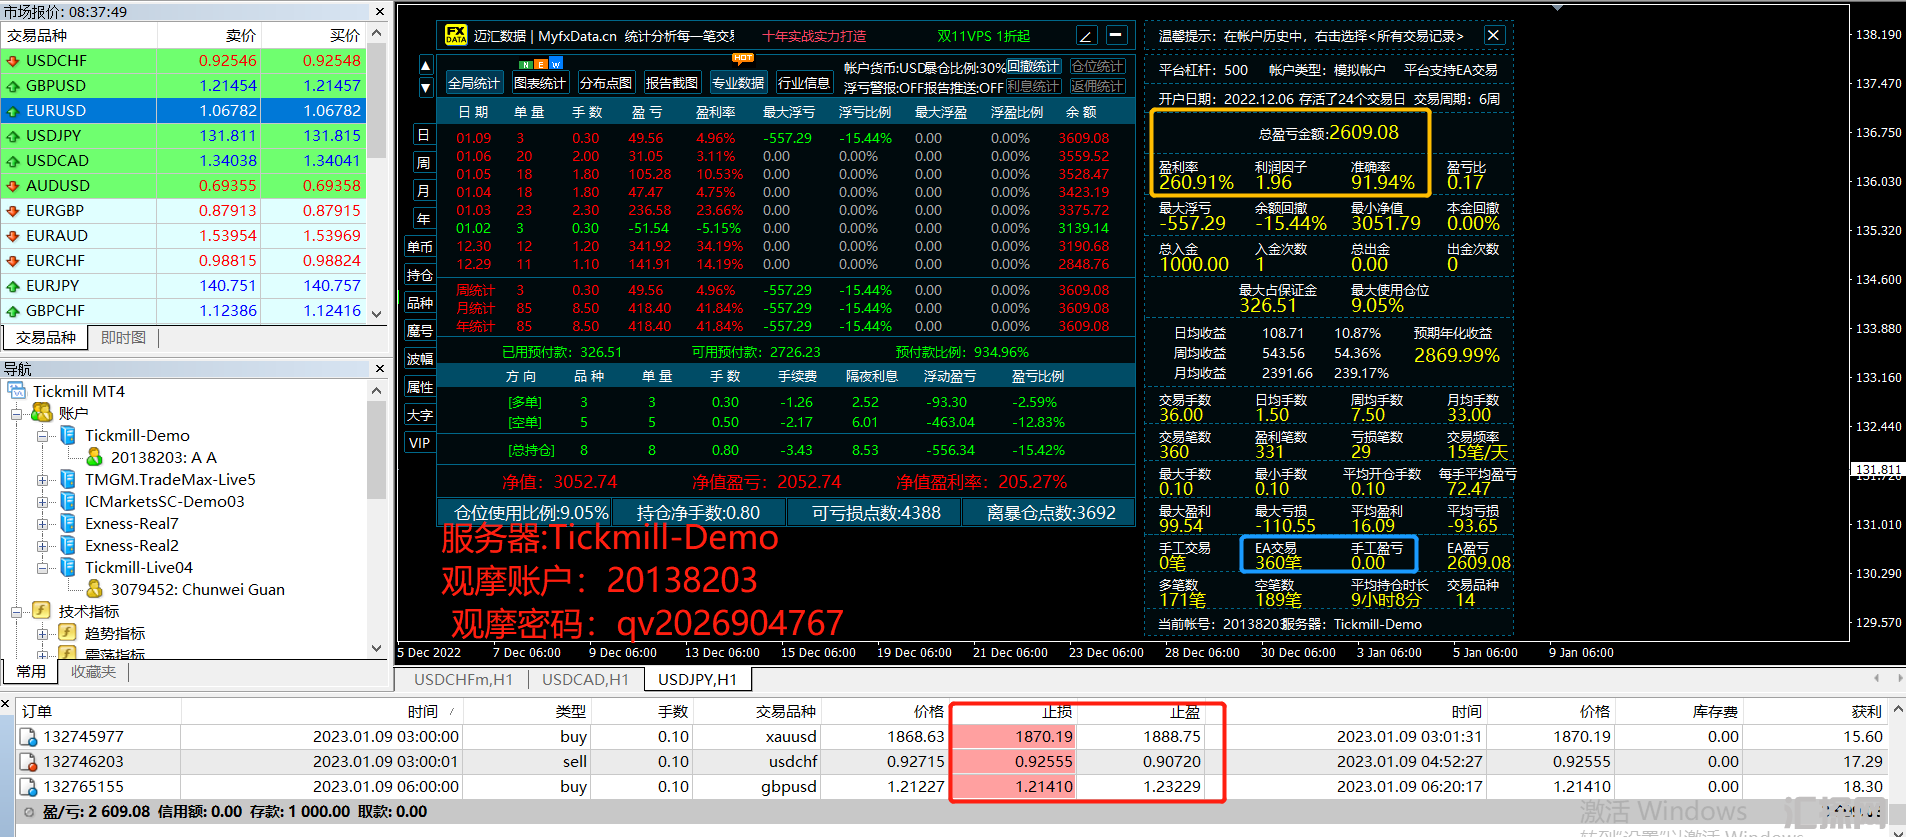Screen dimensions: 1906x837
Task: Toggle the 单币 side button
Action: click(x=420, y=247)
